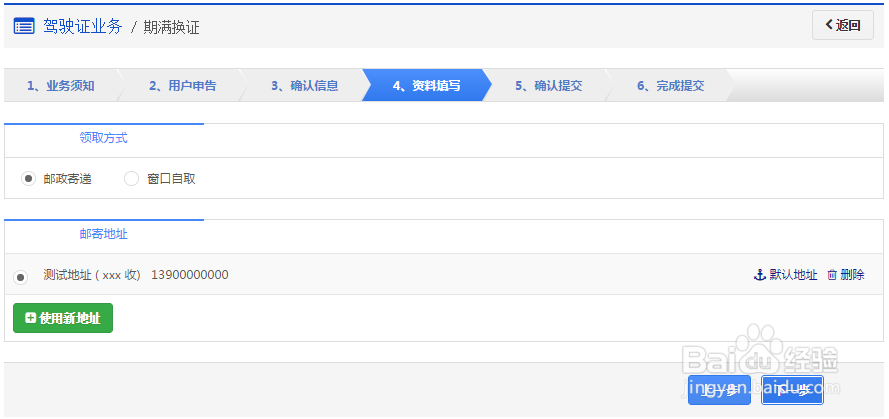Click the 上一步 button
This screenshot has width=889, height=419.
719,390
